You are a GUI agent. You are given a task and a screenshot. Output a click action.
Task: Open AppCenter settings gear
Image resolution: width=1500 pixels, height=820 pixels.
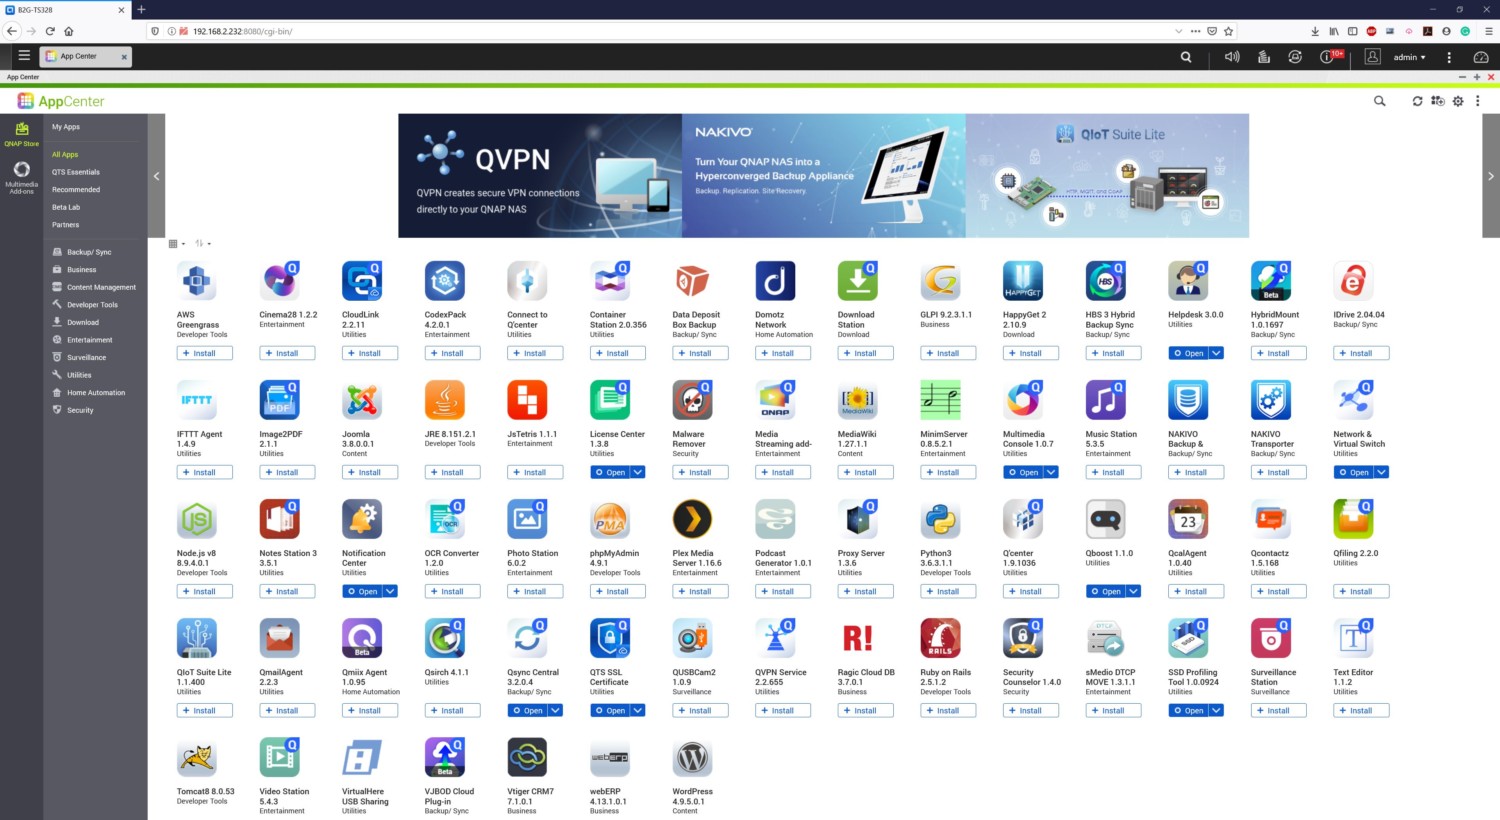coord(1458,101)
